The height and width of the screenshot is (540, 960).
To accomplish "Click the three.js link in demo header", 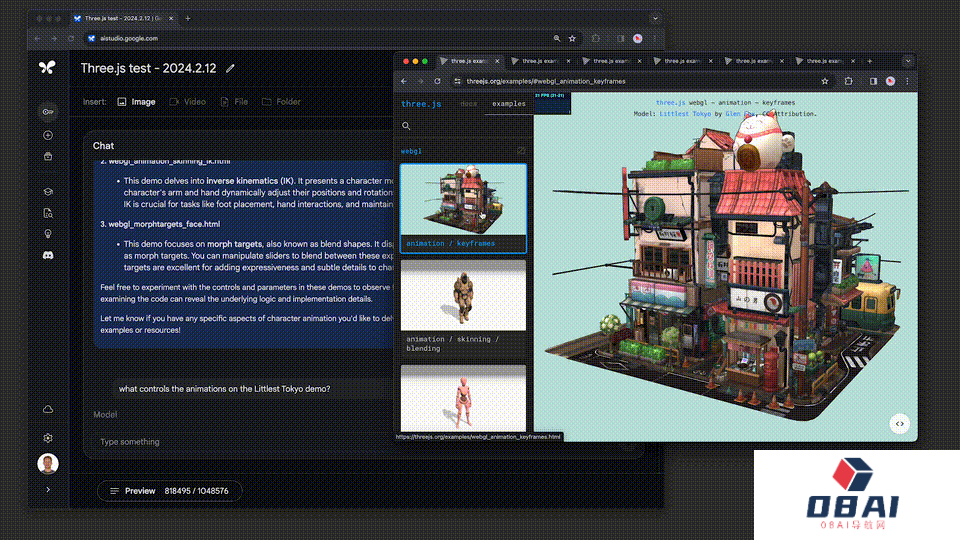I will pyautogui.click(x=670, y=103).
